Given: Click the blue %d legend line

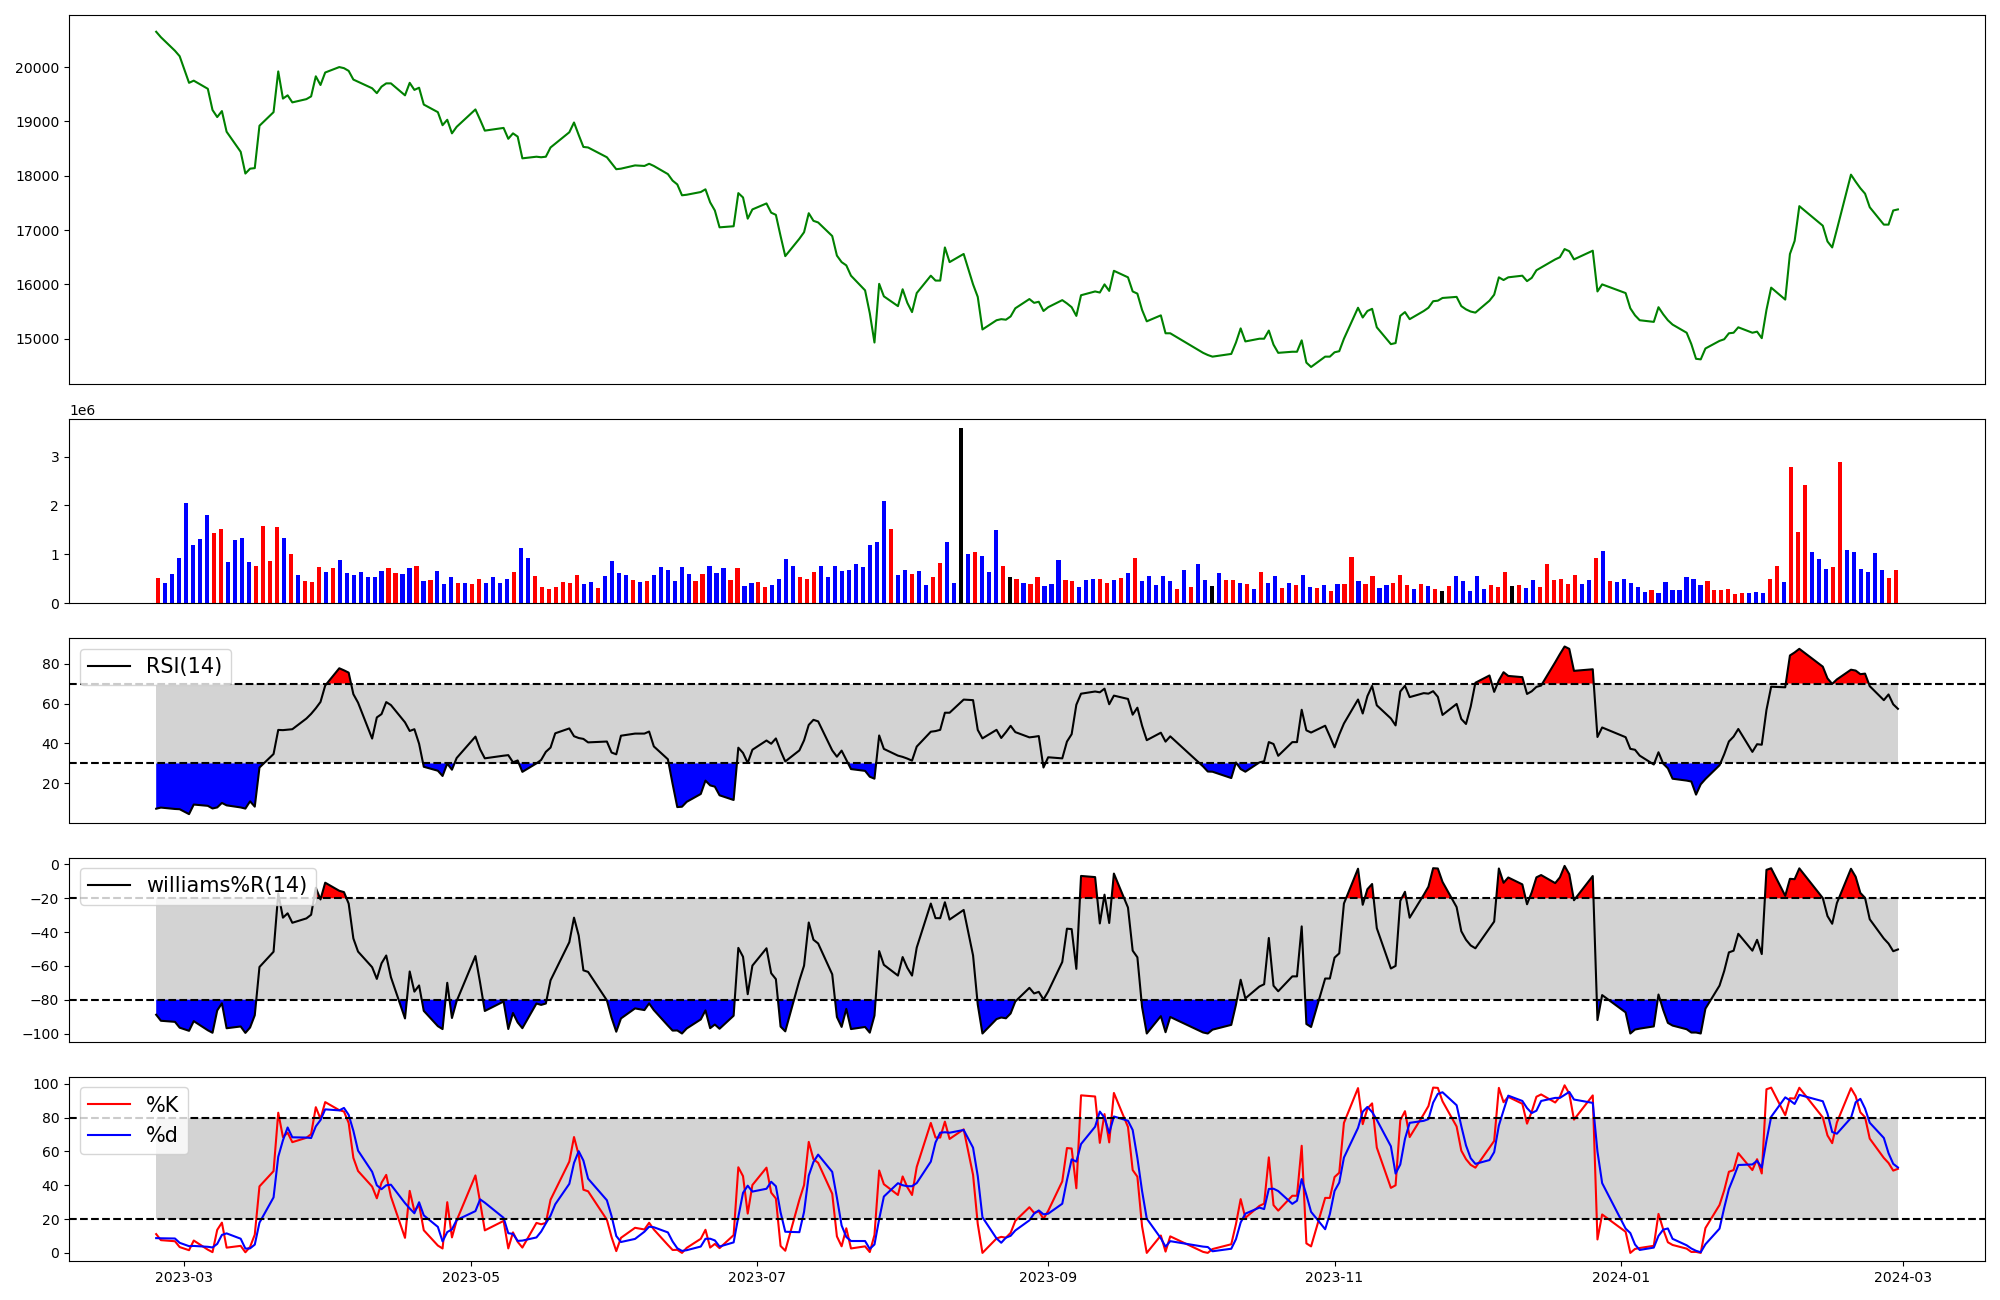Looking at the screenshot, I should pyautogui.click(x=110, y=1135).
